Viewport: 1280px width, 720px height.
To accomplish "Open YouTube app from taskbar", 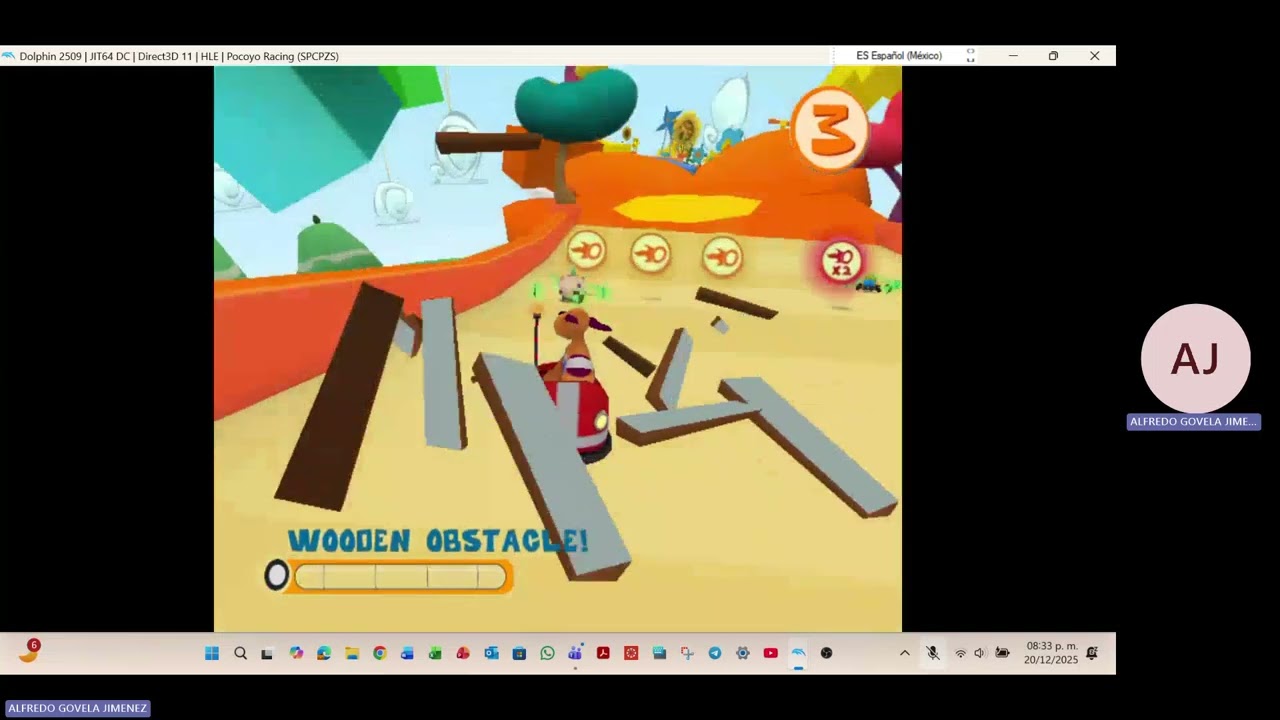I will (771, 653).
